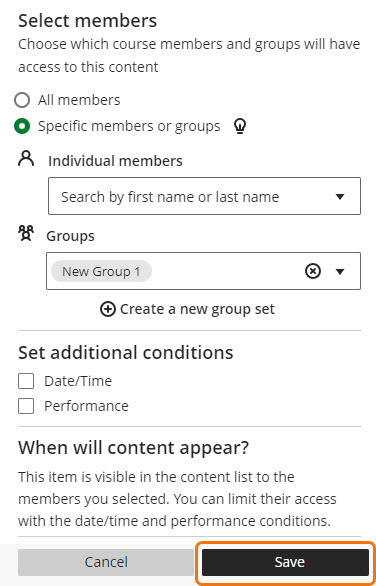Click the lightbulb tip icon
The height and width of the screenshot is (586, 376).
(x=240, y=126)
